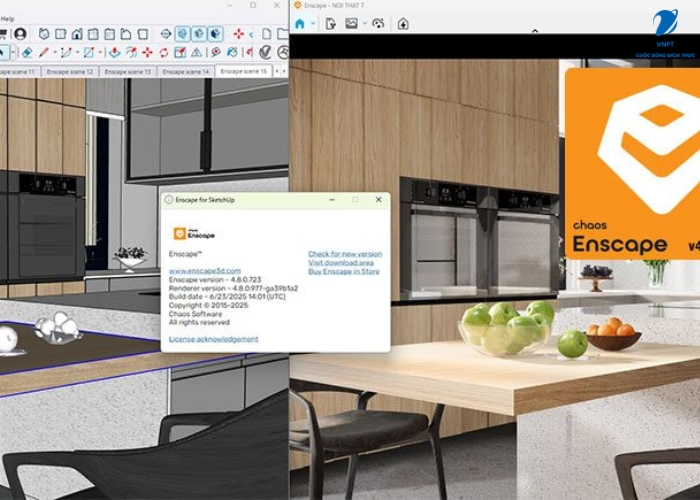Pick the Eraser tool
This screenshot has height=500, width=700.
click(27, 52)
